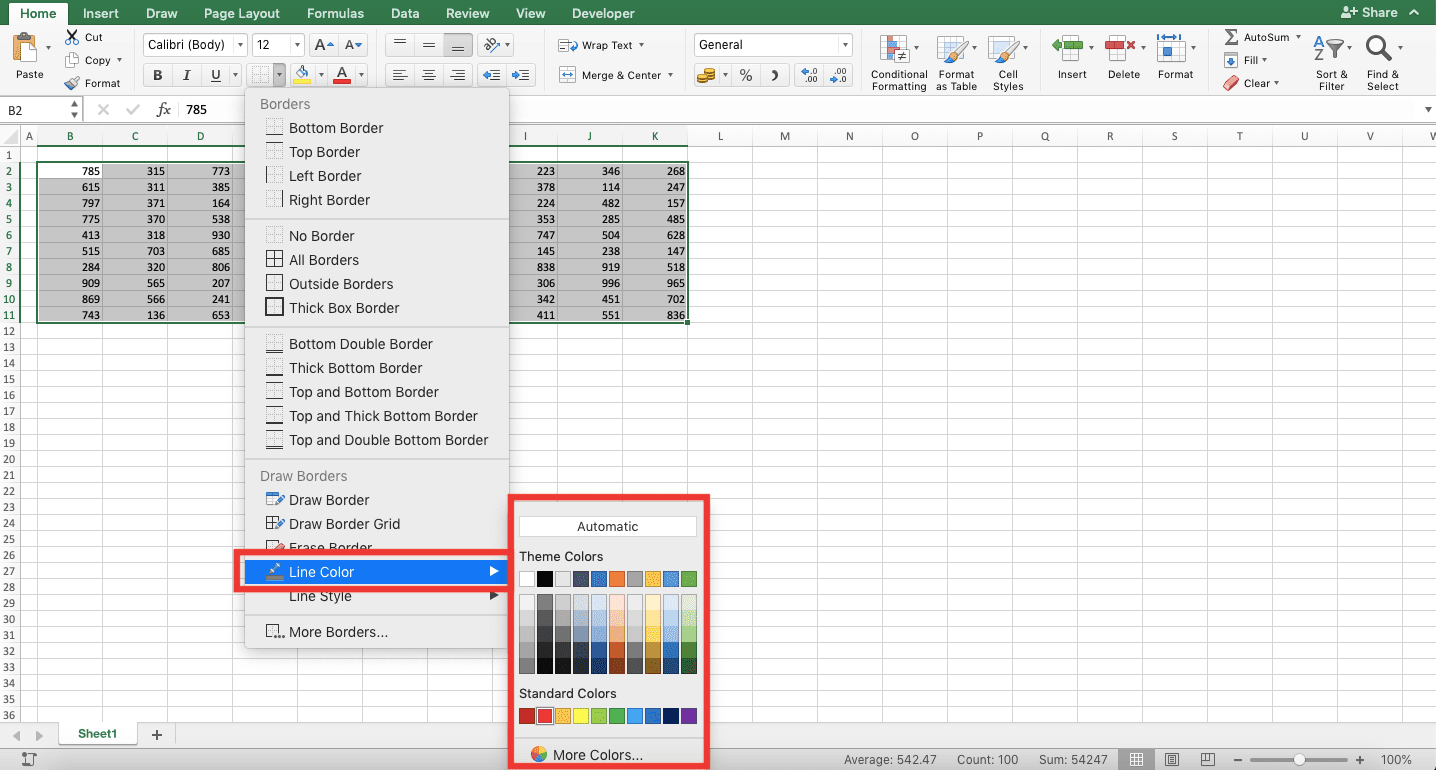Open the font name dropdown
The image size is (1436, 770).
(240, 45)
